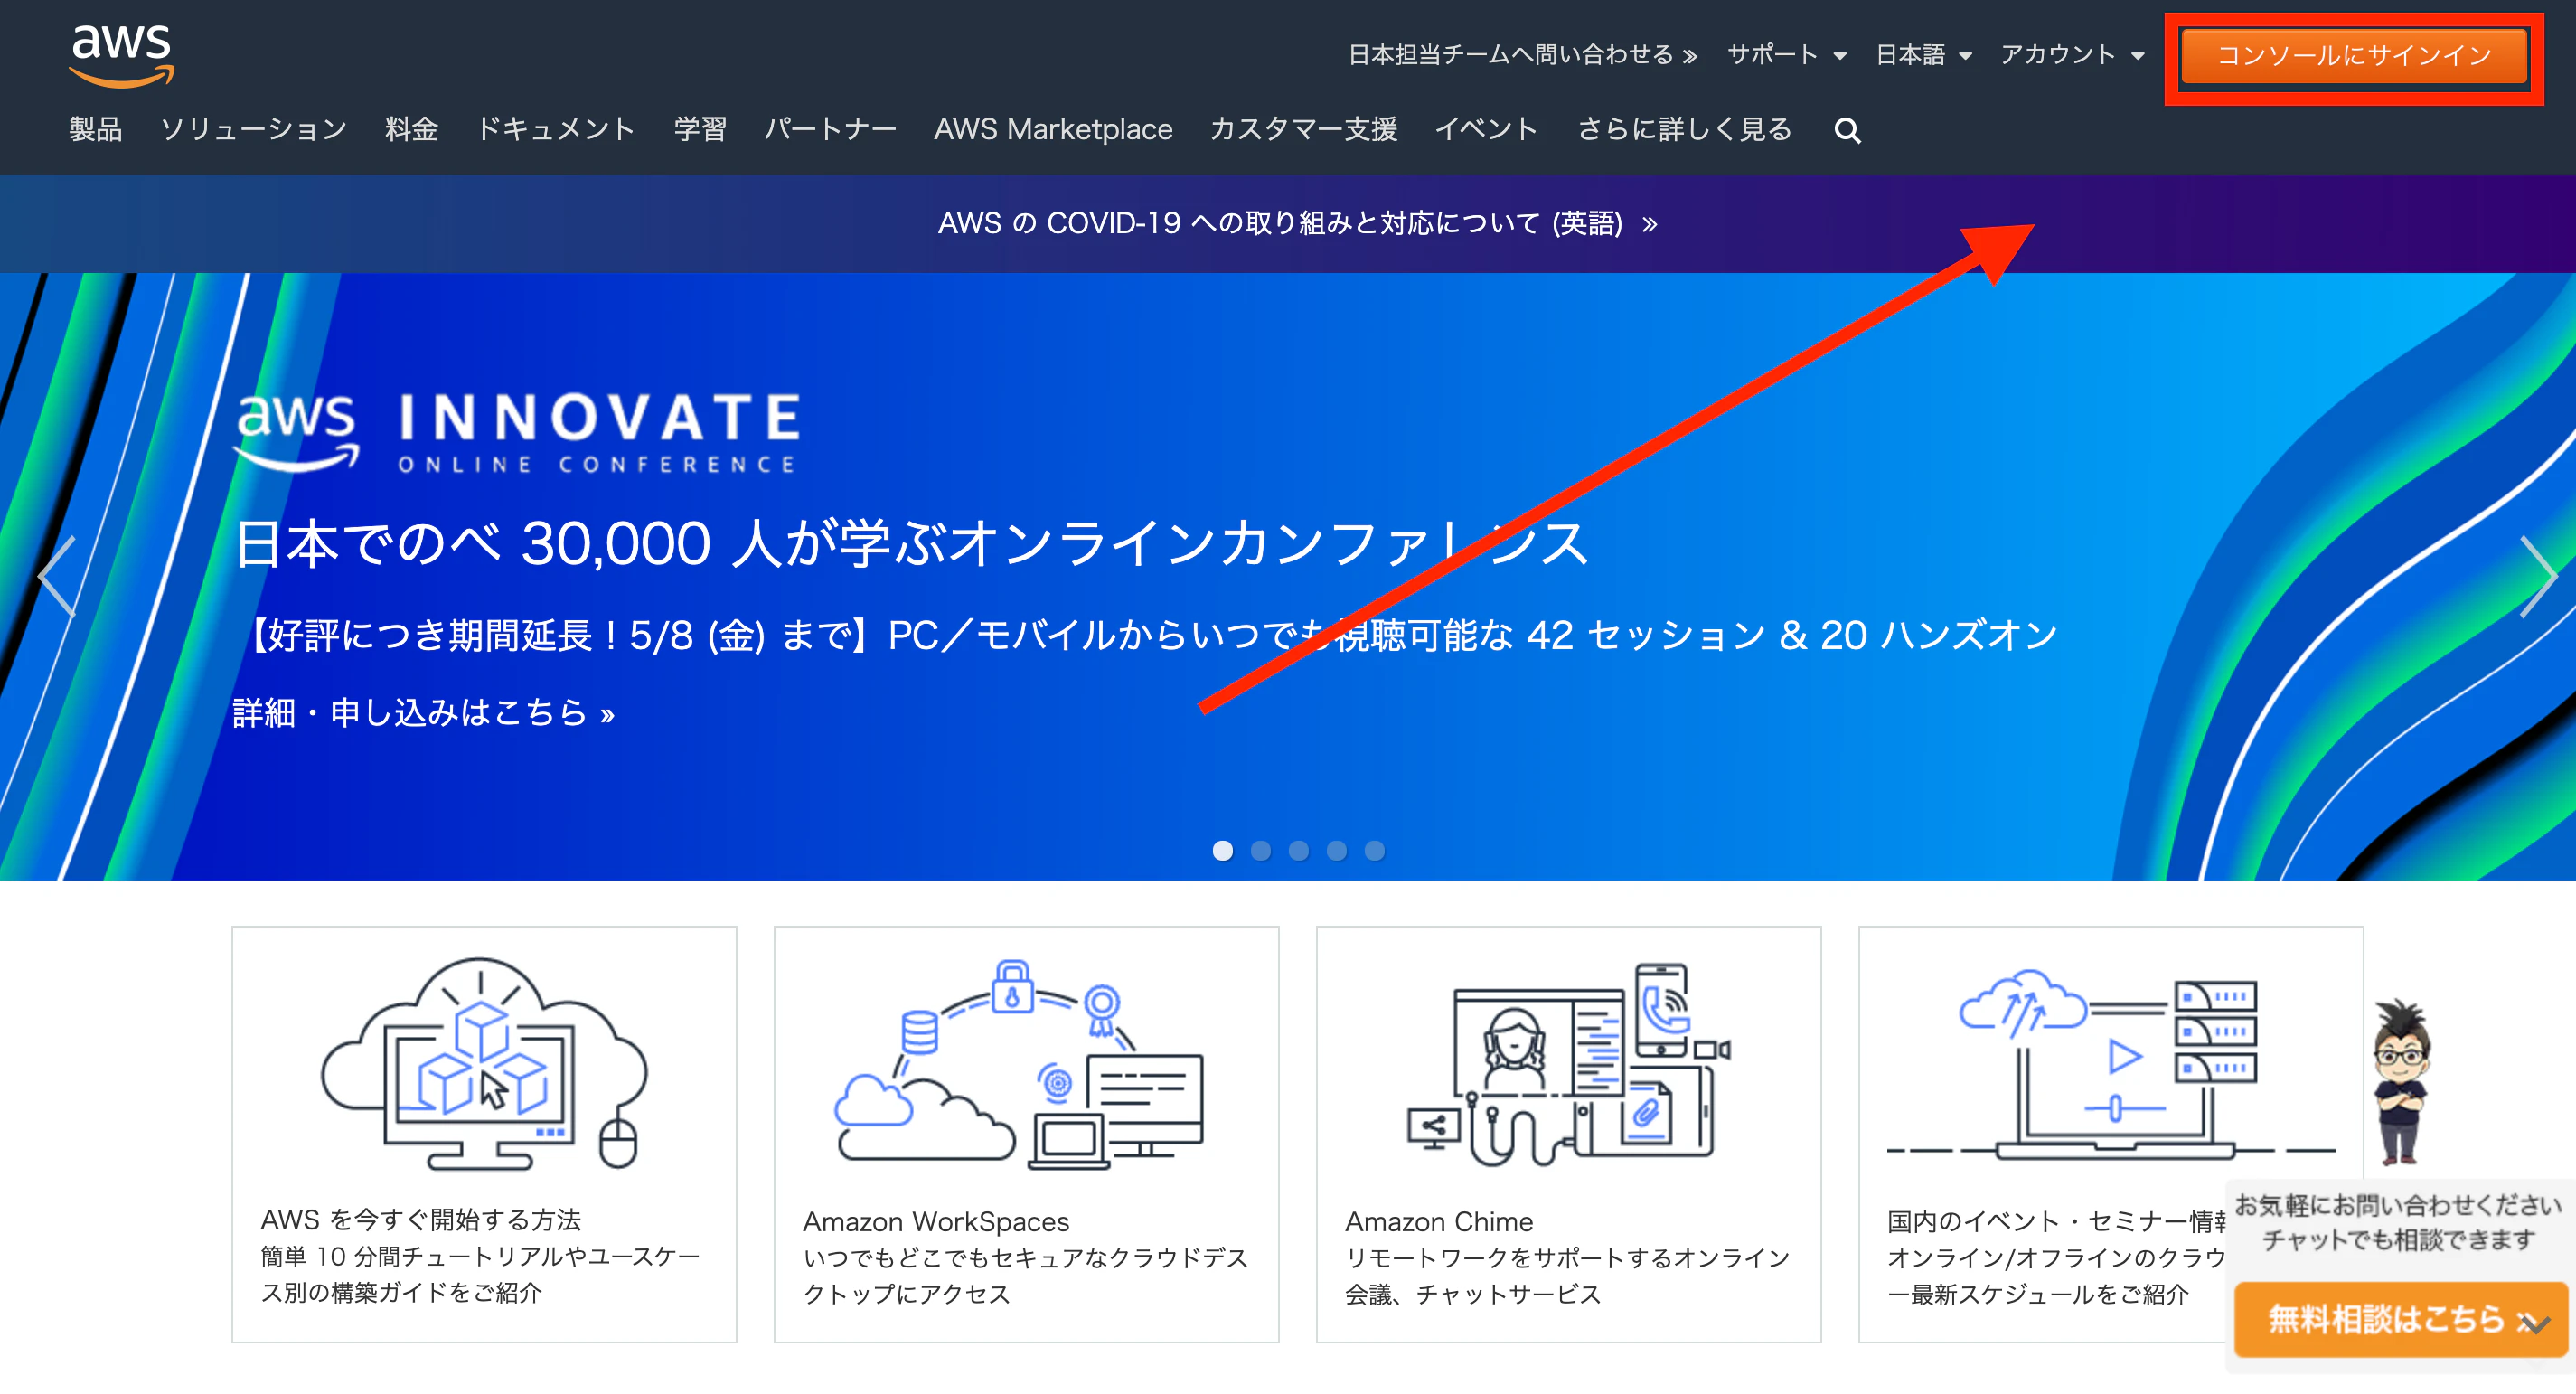2576x1394 pixels.
Task: Click the 30,000 人 conference headline
Action: coord(911,544)
